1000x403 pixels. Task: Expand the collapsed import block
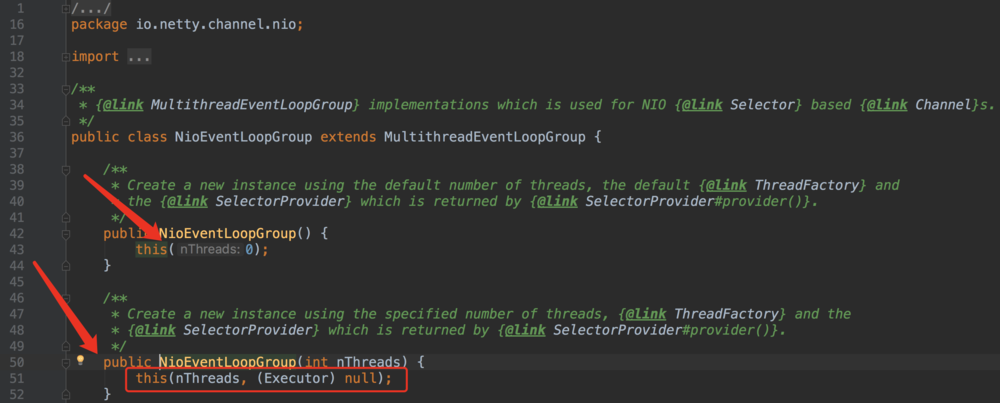64,57
